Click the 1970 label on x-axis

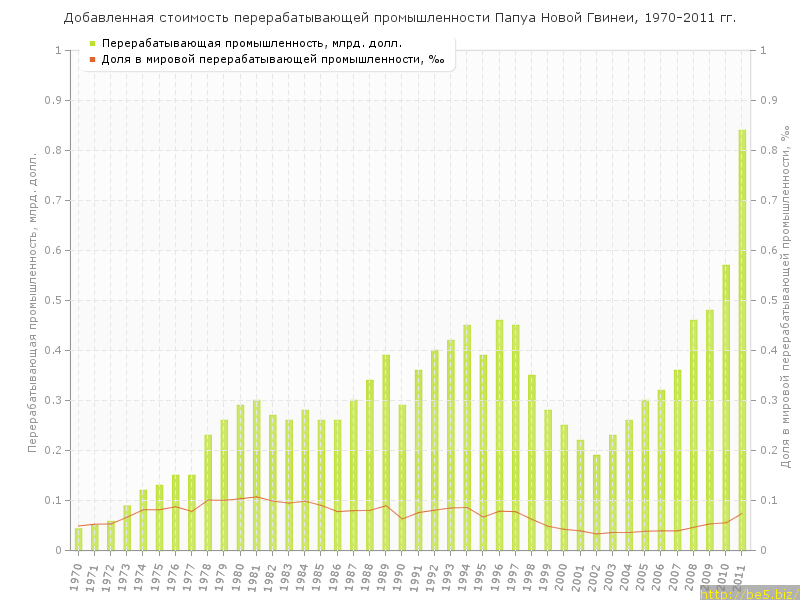coord(76,575)
